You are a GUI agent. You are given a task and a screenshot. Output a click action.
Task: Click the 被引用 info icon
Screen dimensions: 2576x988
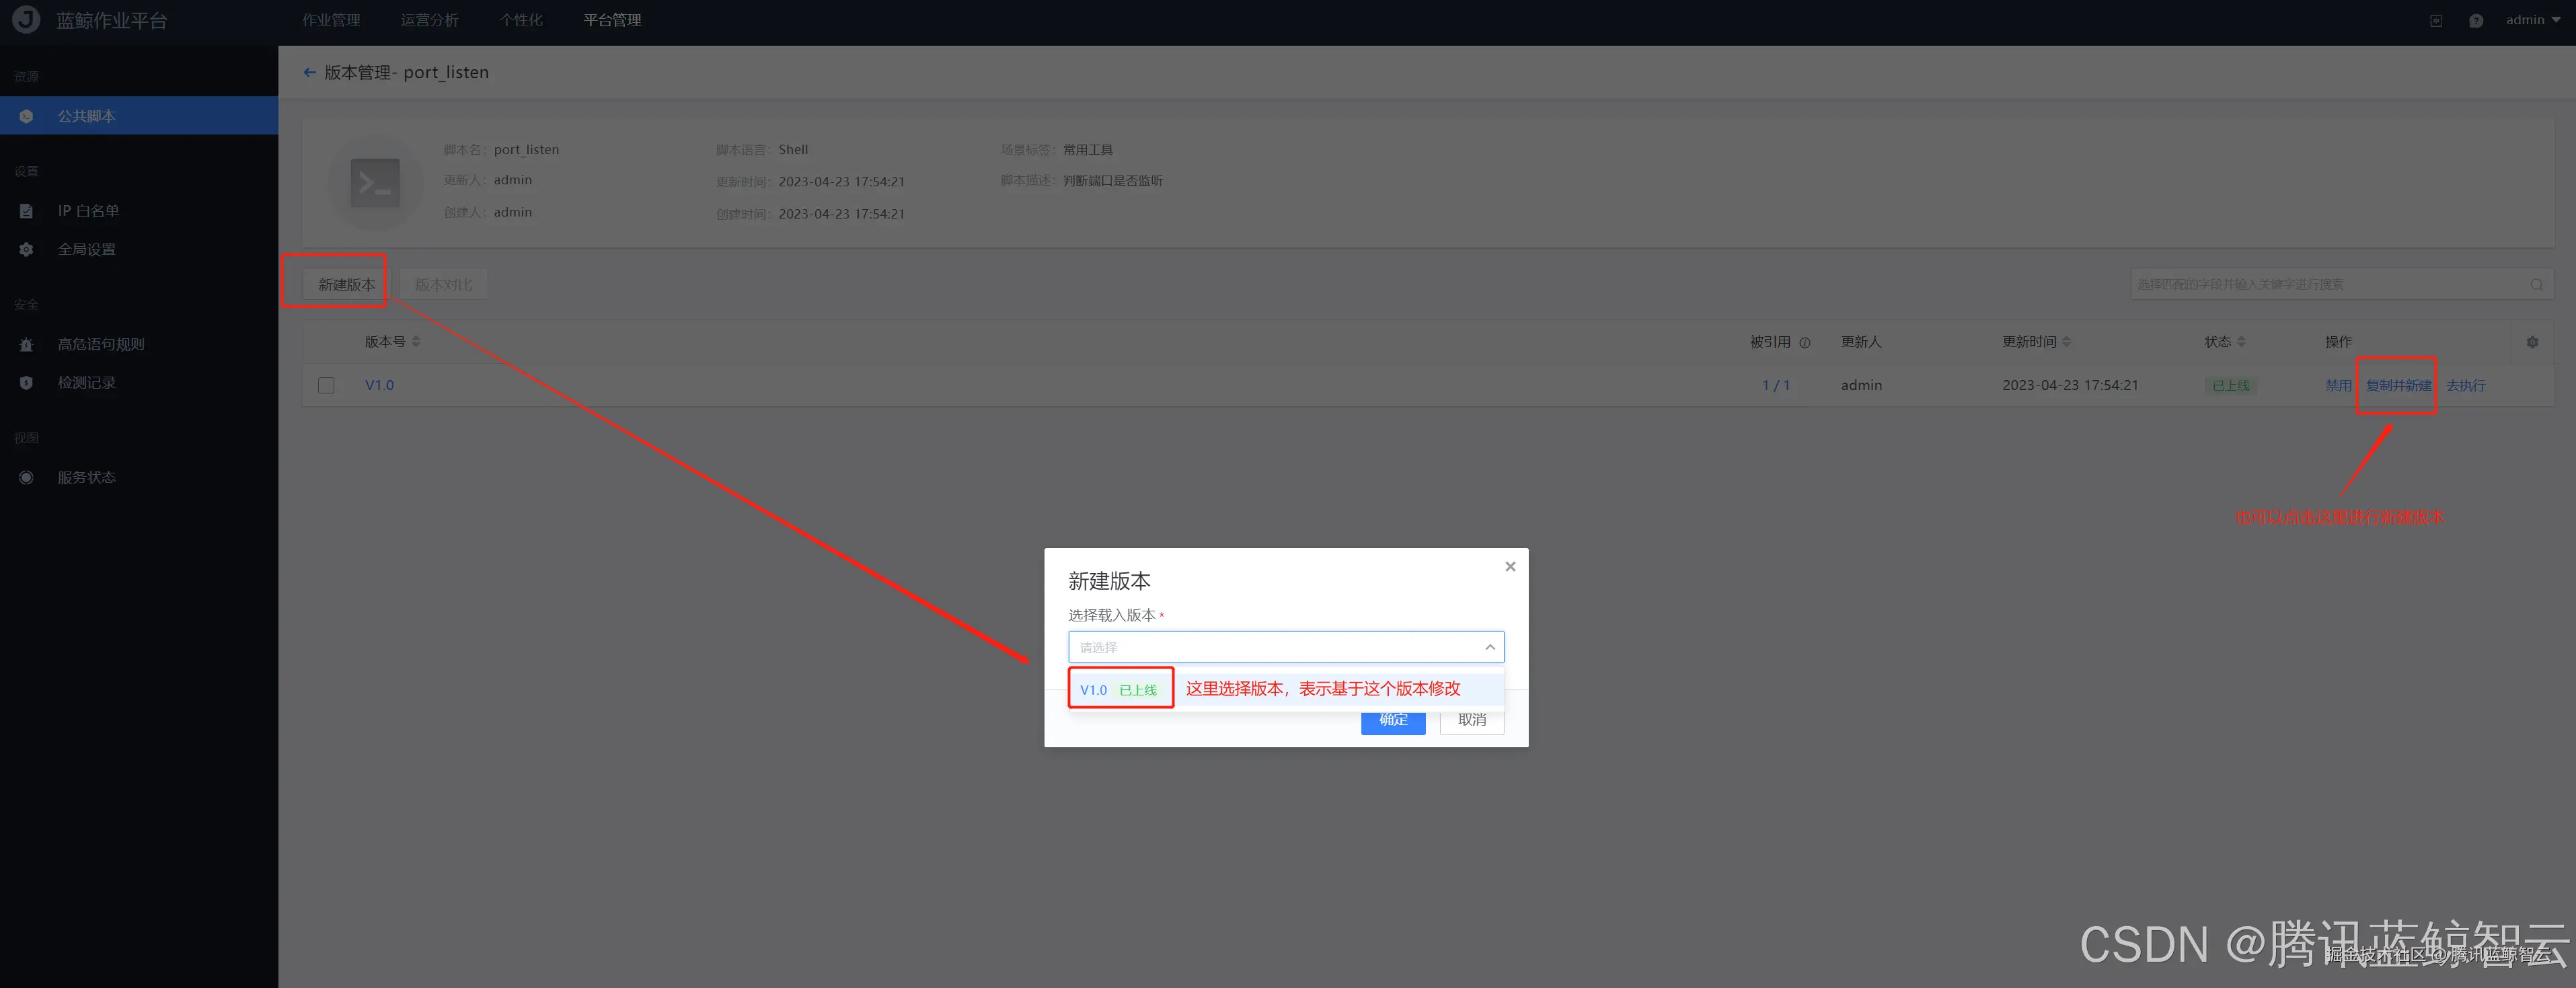tap(1804, 342)
